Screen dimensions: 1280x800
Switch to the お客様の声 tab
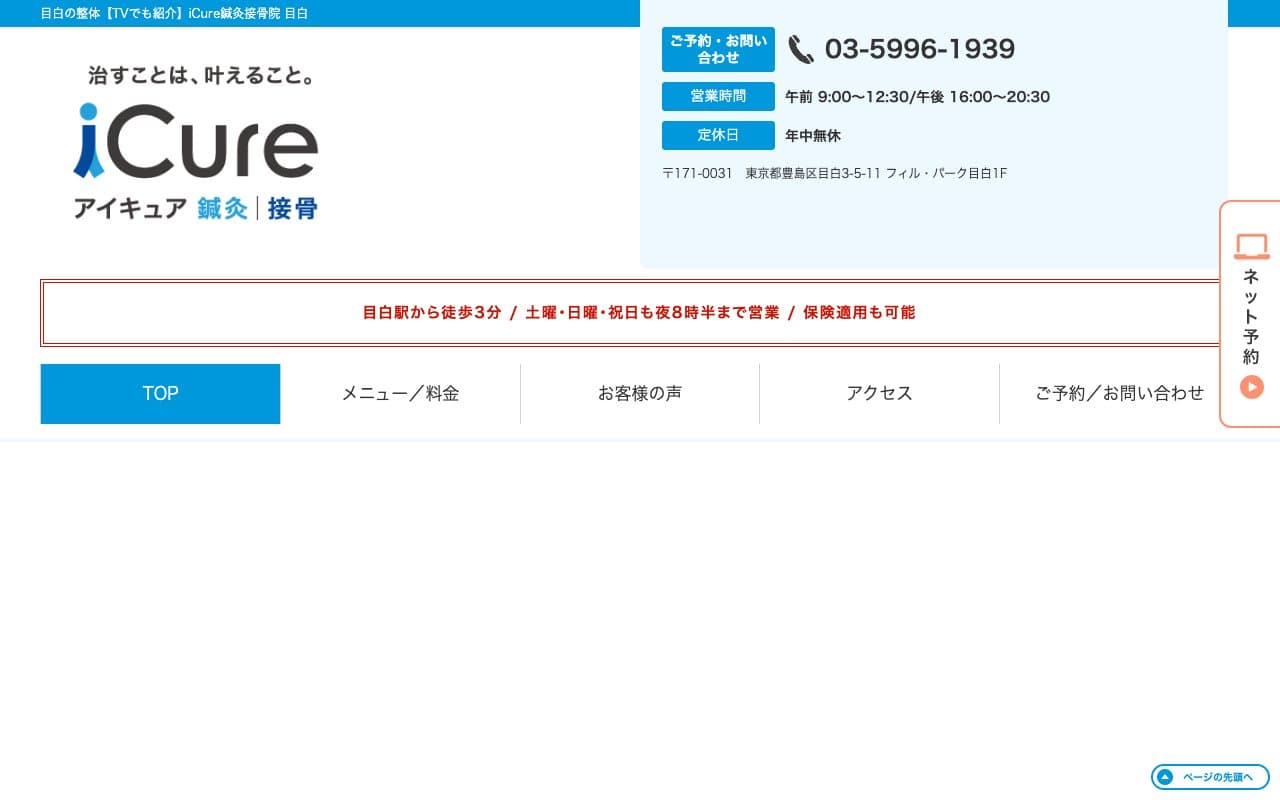pos(639,393)
